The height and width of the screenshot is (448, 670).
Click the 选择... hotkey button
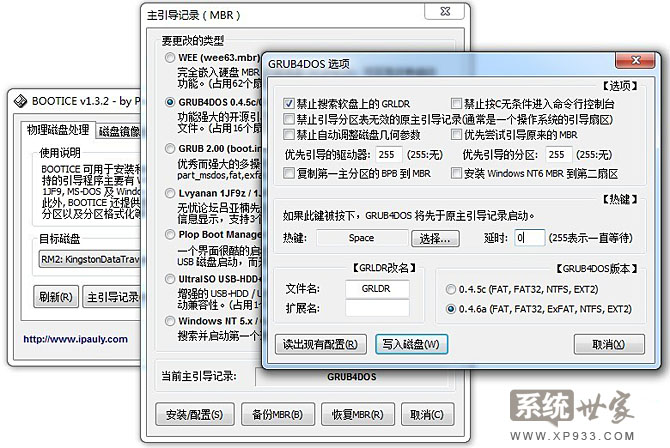point(435,239)
